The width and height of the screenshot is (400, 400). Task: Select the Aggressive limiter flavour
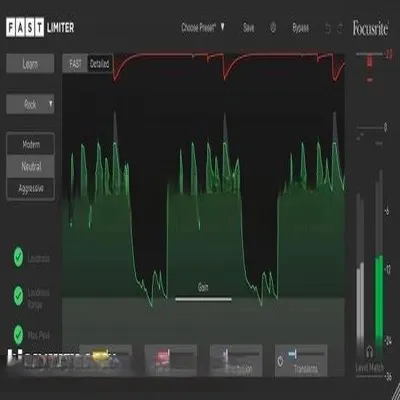coord(31,188)
